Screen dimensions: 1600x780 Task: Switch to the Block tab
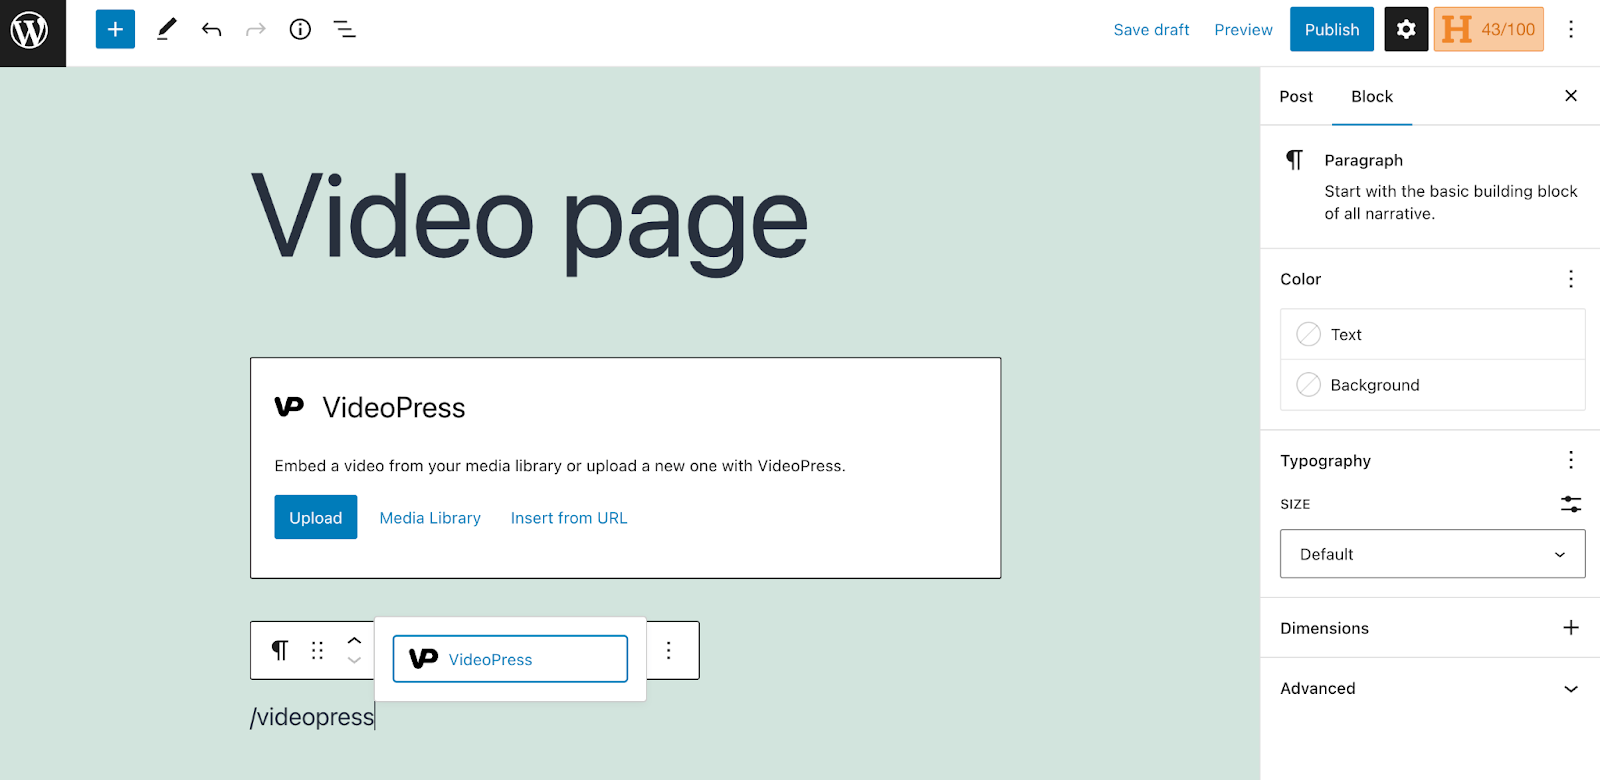pos(1372,97)
